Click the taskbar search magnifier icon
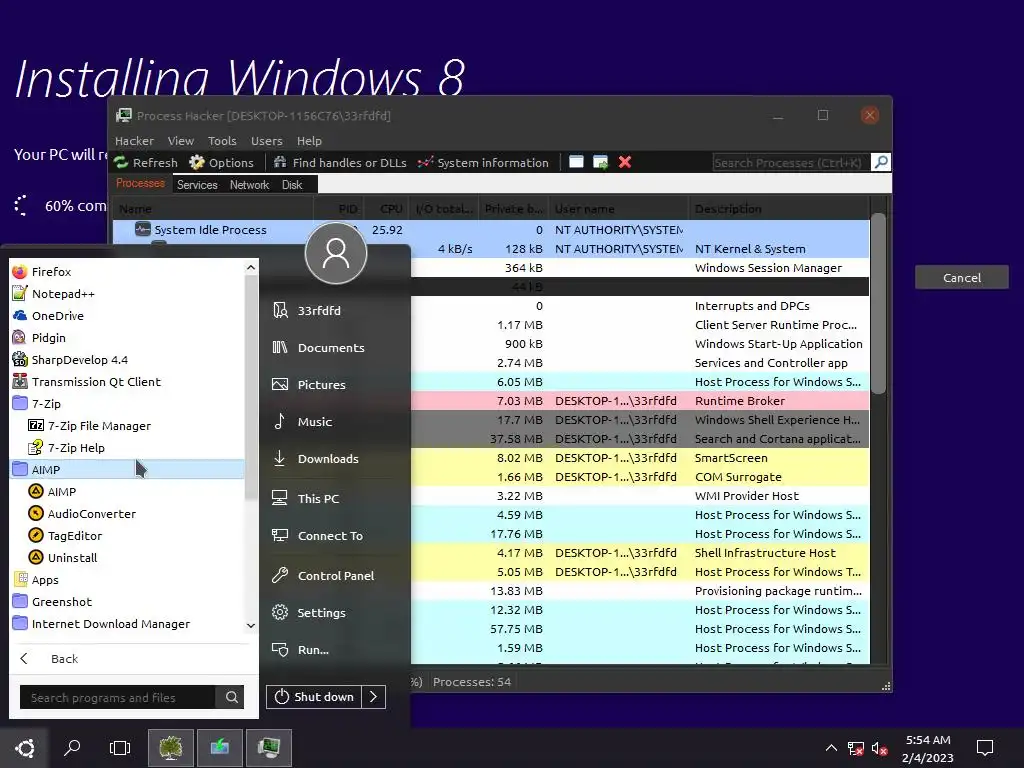Viewport: 1024px width, 768px height. 72,747
